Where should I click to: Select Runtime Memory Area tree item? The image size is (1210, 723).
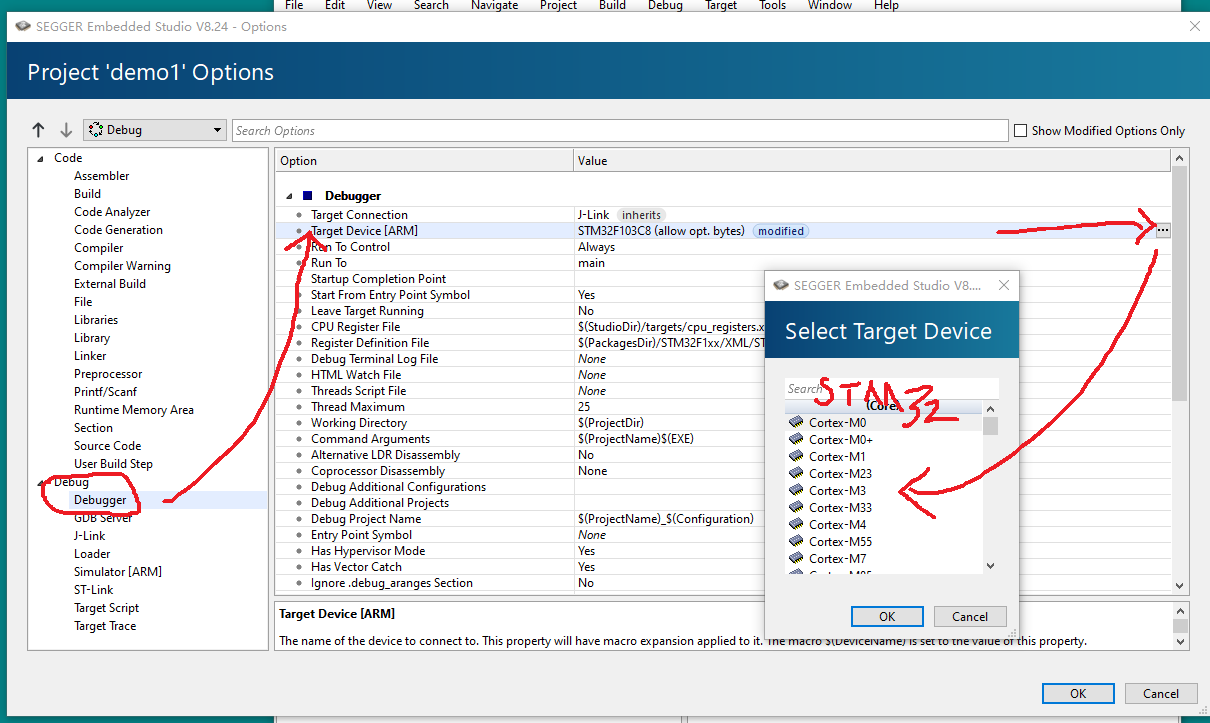[134, 410]
